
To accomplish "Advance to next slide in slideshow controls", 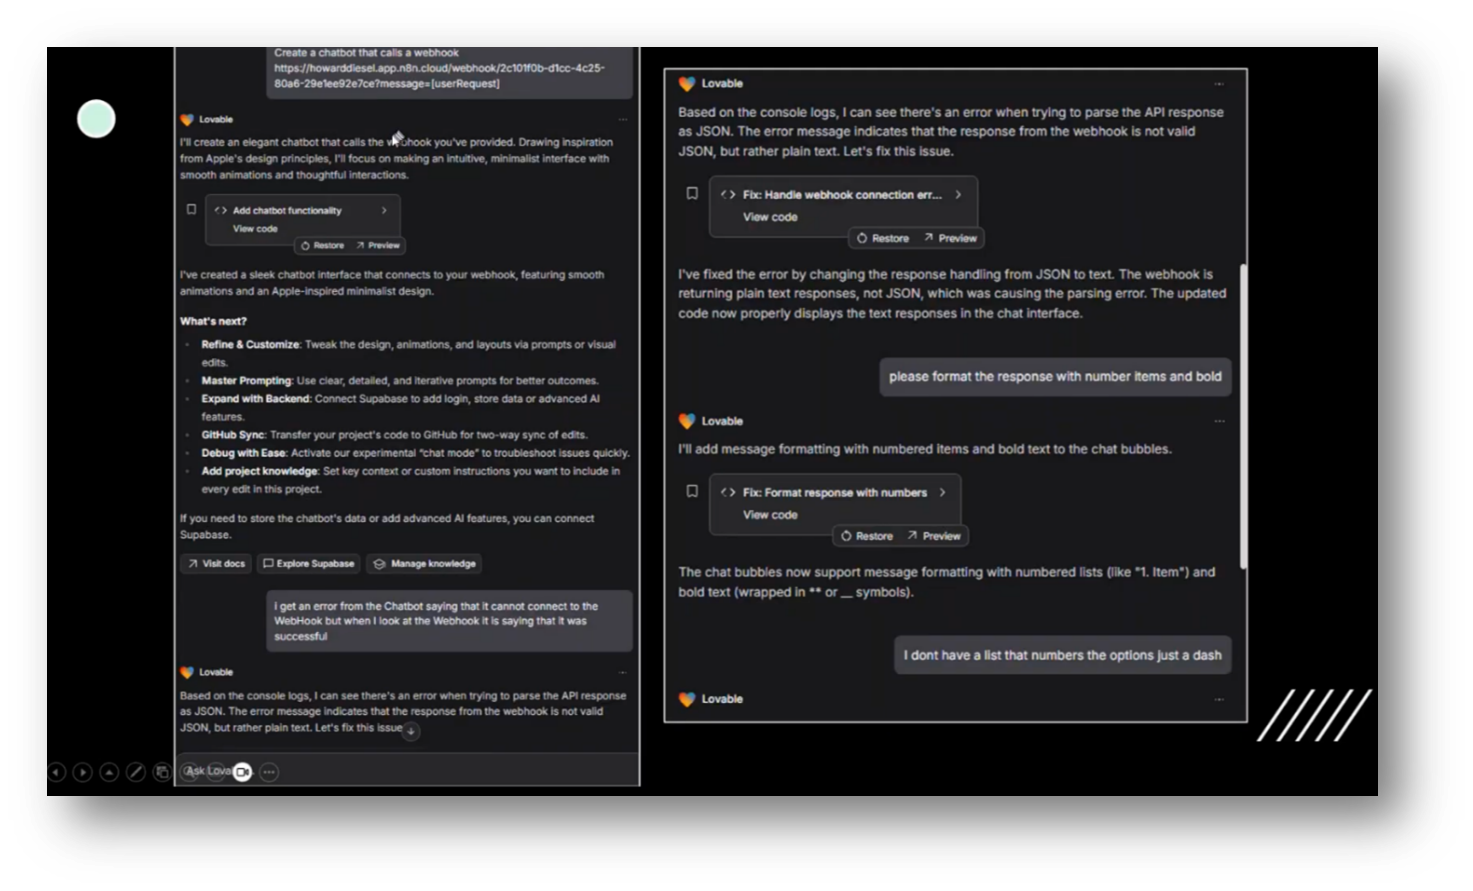I will pyautogui.click(x=82, y=772).
